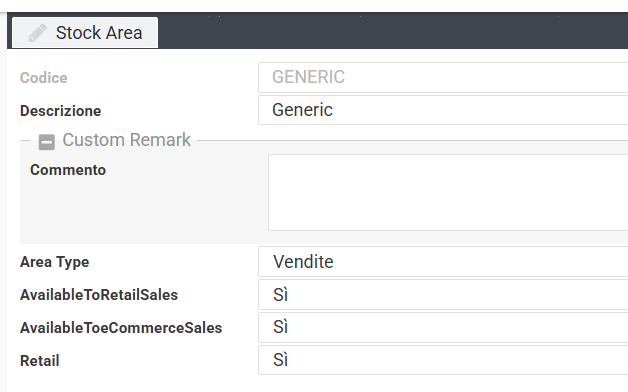This screenshot has width=628, height=392.
Task: Click the Retail label
Action: [x=40, y=361]
